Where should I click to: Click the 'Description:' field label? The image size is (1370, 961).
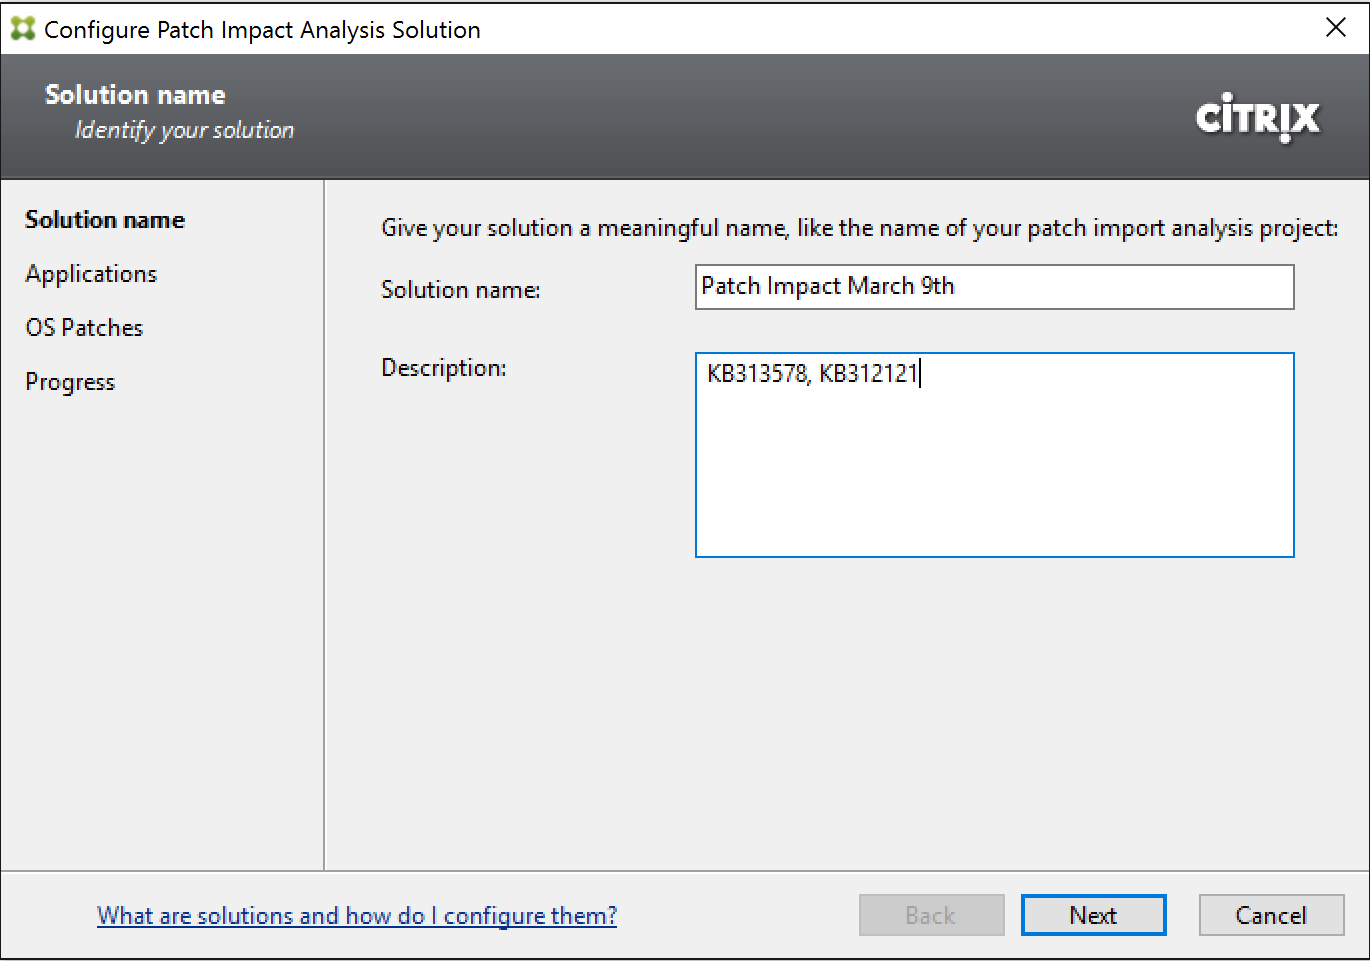[443, 368]
